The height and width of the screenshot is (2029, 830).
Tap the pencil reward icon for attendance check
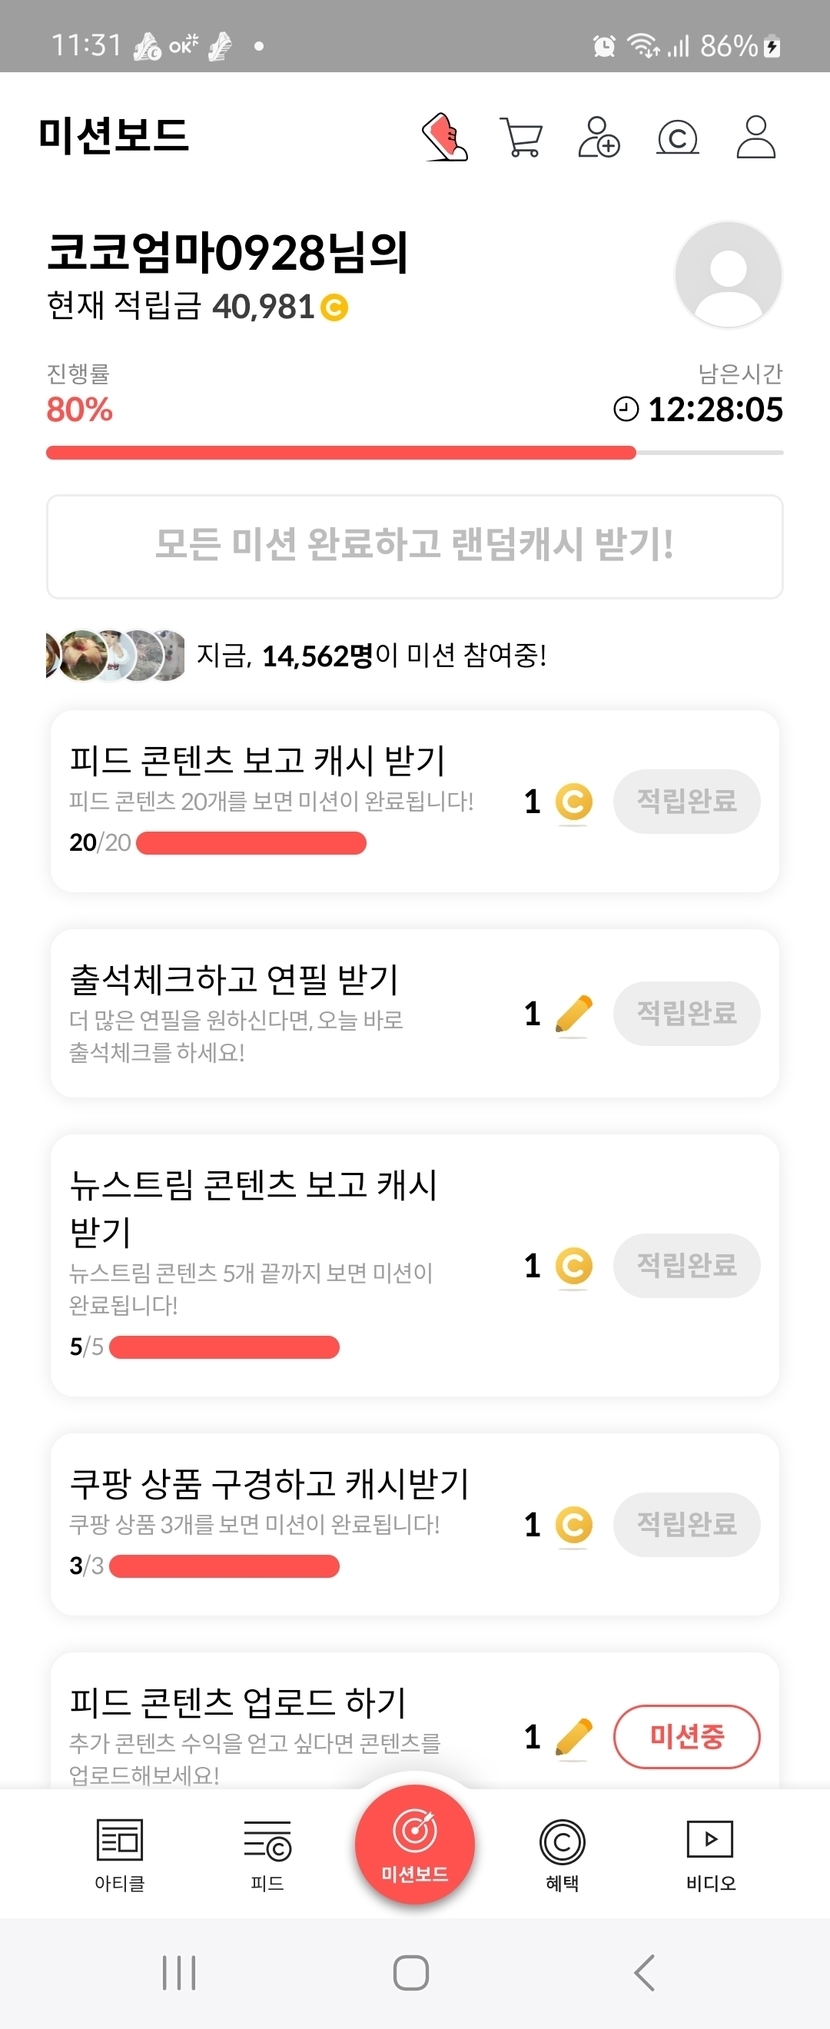point(573,1014)
